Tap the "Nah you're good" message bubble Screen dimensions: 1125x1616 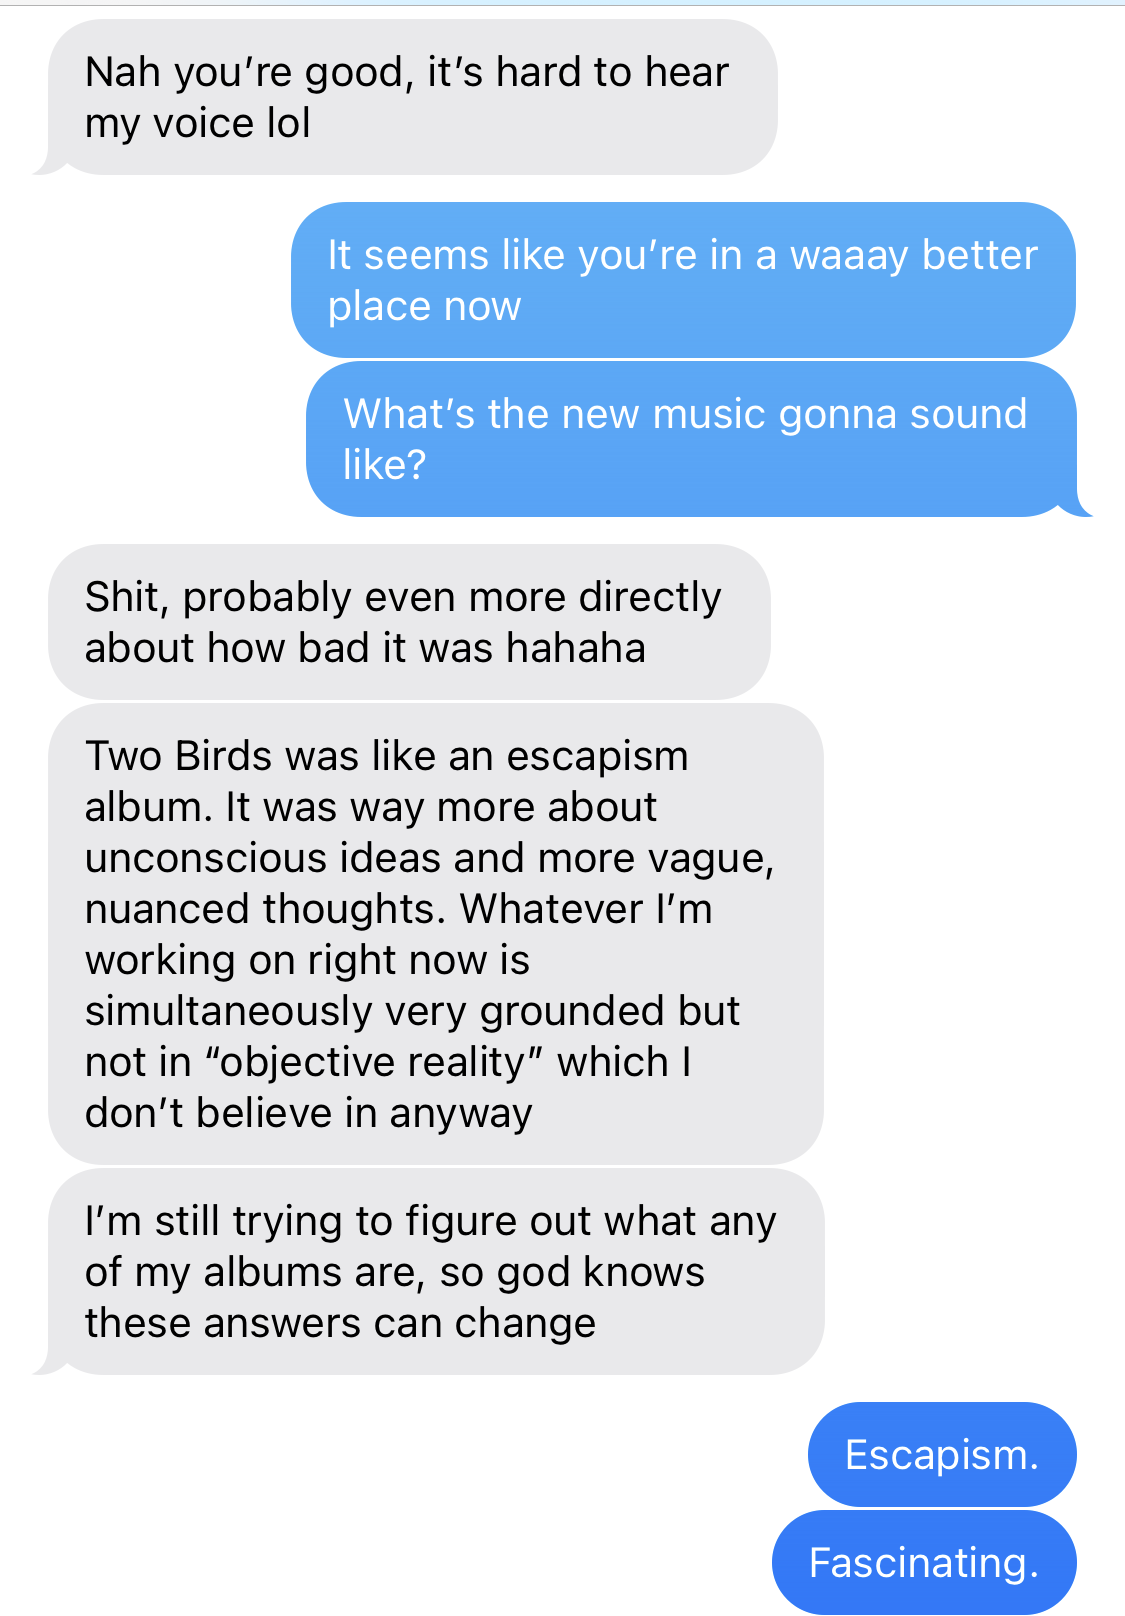(x=410, y=98)
